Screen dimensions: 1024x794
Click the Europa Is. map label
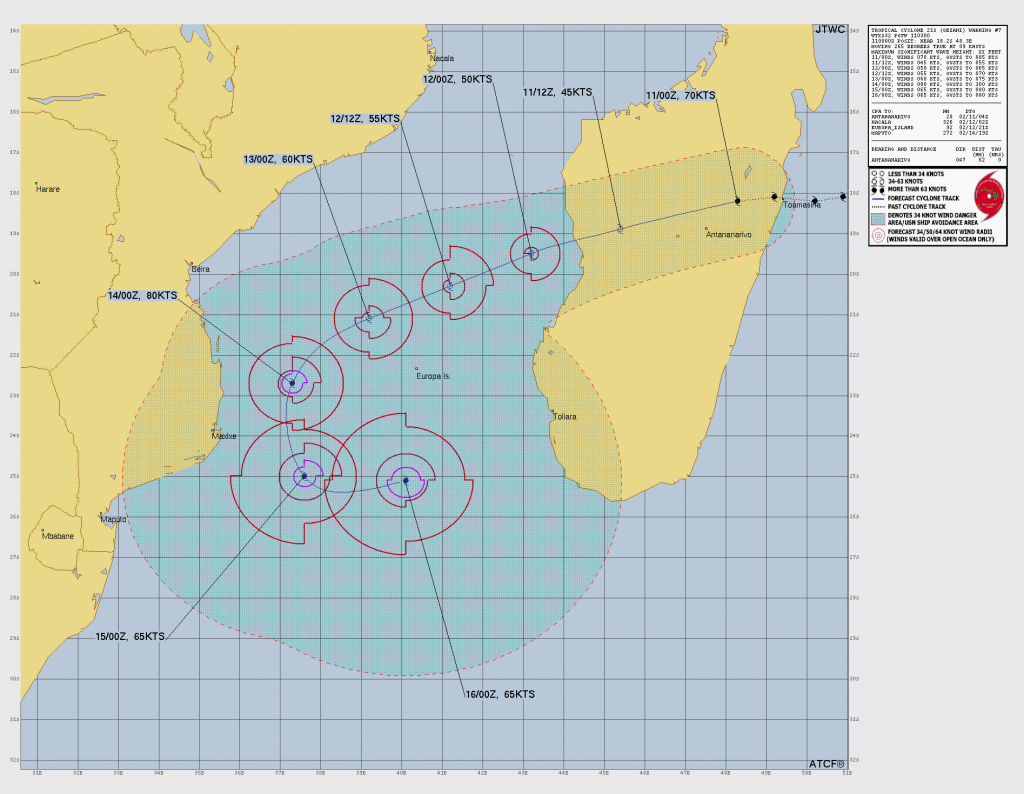click(433, 376)
